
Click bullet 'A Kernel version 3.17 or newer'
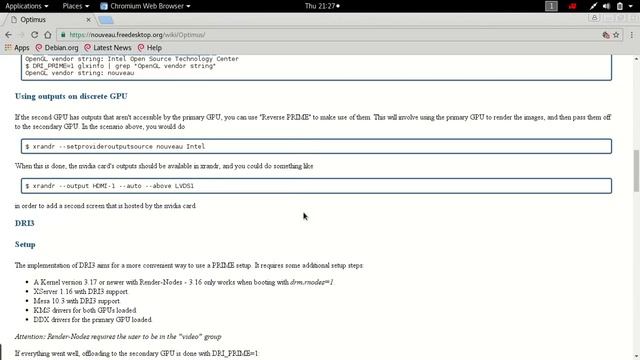[184, 282]
